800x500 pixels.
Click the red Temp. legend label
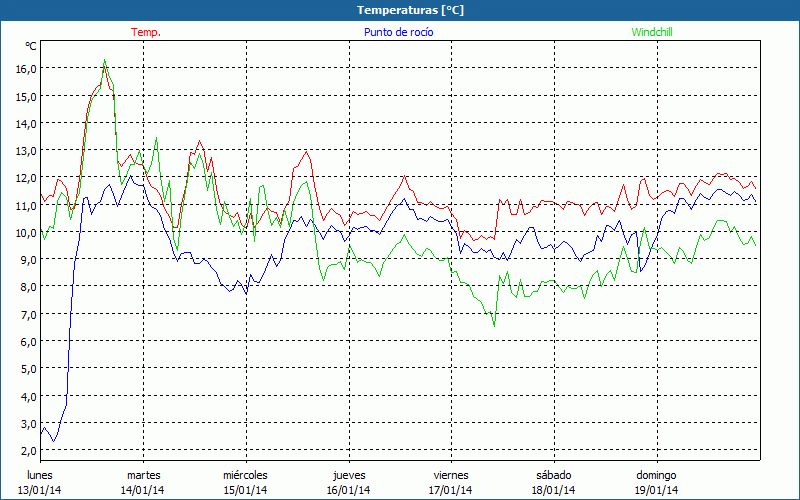coord(146,32)
